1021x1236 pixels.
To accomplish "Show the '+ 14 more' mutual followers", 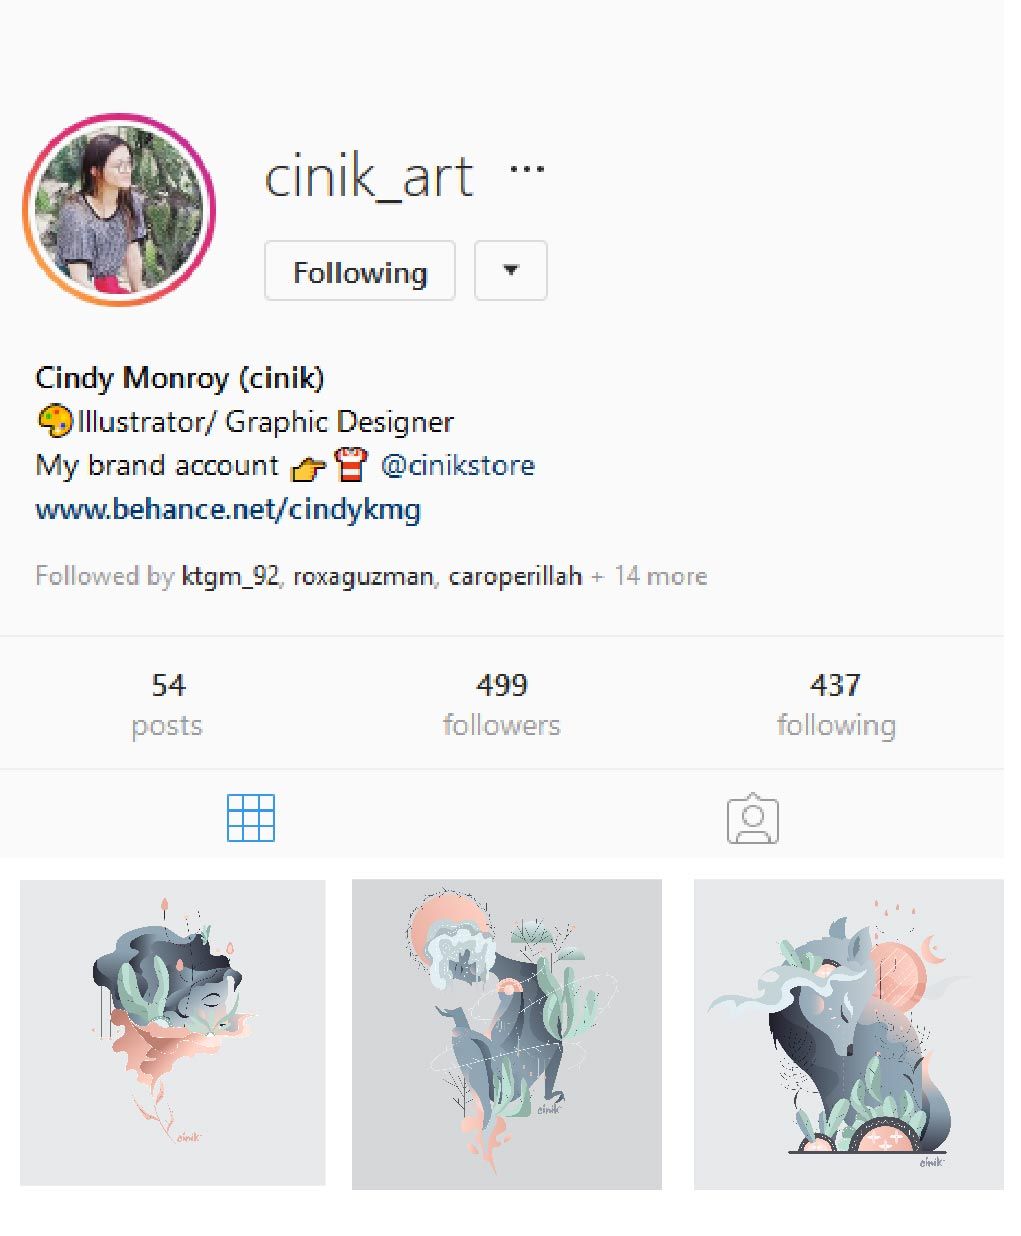I will [x=649, y=576].
